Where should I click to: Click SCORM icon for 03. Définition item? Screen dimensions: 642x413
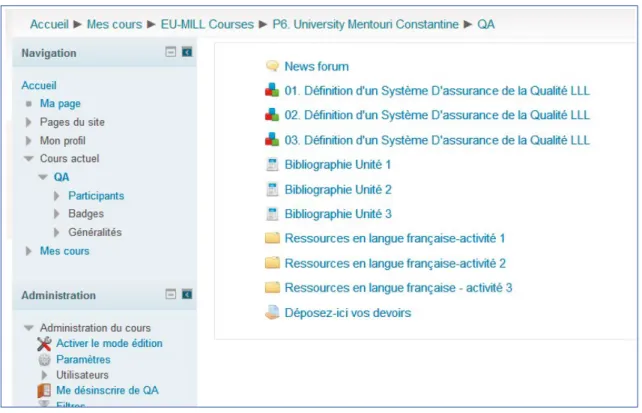(272, 140)
